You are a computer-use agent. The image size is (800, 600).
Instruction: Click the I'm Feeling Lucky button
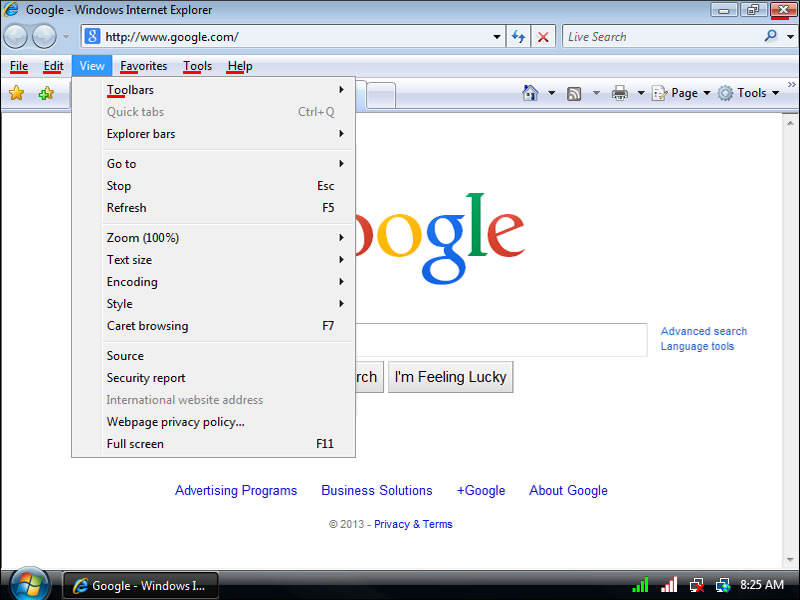pos(450,377)
